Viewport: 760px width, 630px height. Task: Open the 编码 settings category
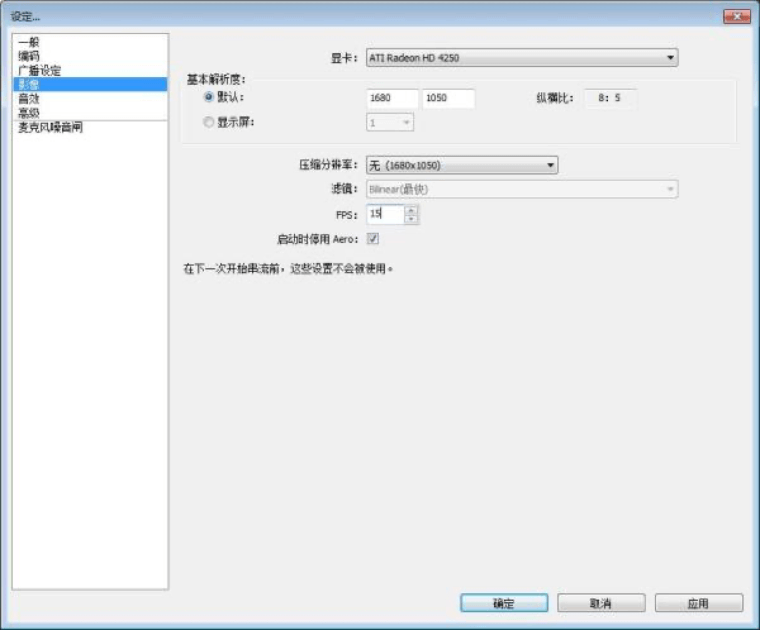click(28, 56)
